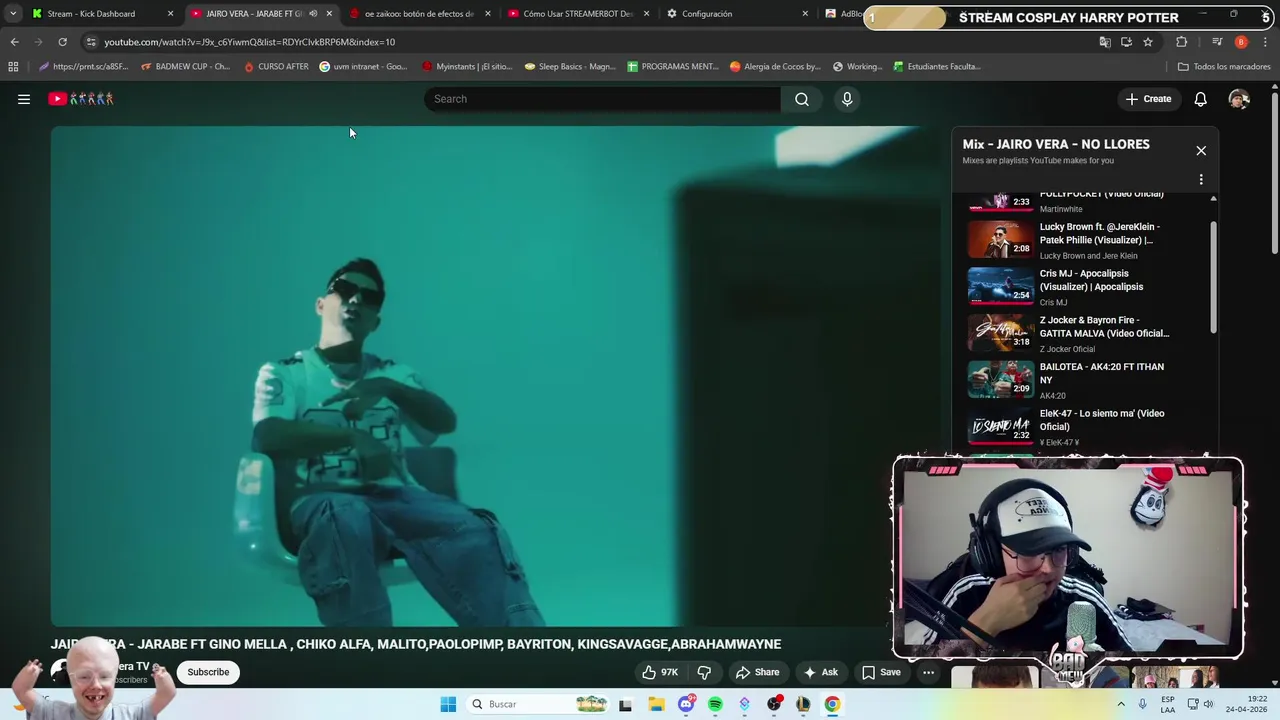Open the tray microphone icon
The image size is (1280, 720).
pyautogui.click(x=1142, y=704)
